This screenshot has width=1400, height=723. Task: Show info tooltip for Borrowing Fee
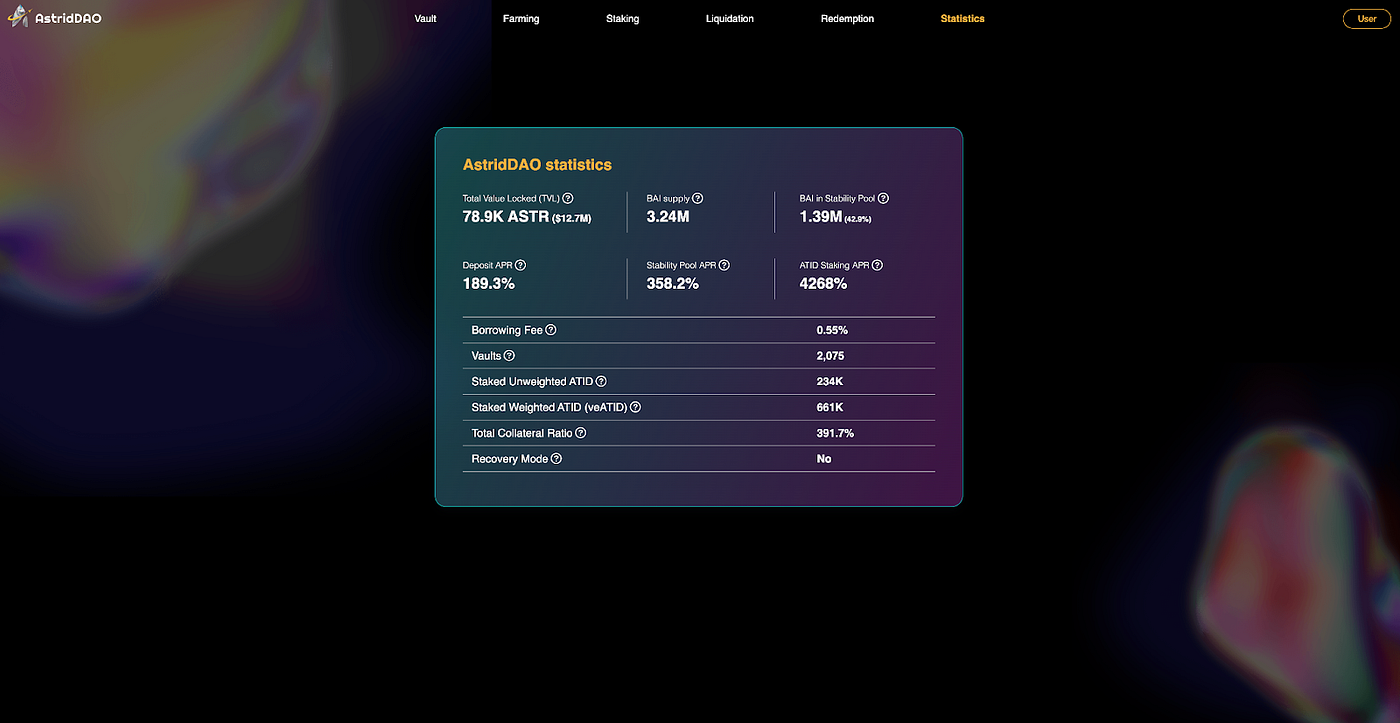tap(551, 330)
